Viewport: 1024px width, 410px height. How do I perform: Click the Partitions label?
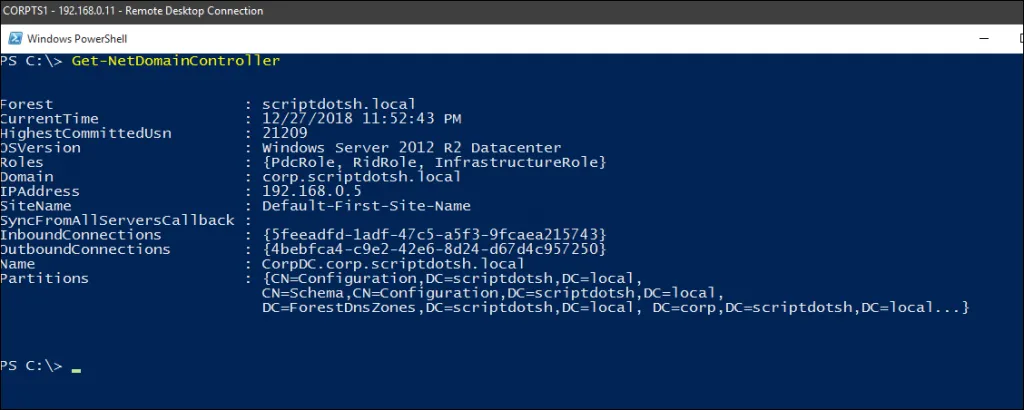(x=44, y=278)
